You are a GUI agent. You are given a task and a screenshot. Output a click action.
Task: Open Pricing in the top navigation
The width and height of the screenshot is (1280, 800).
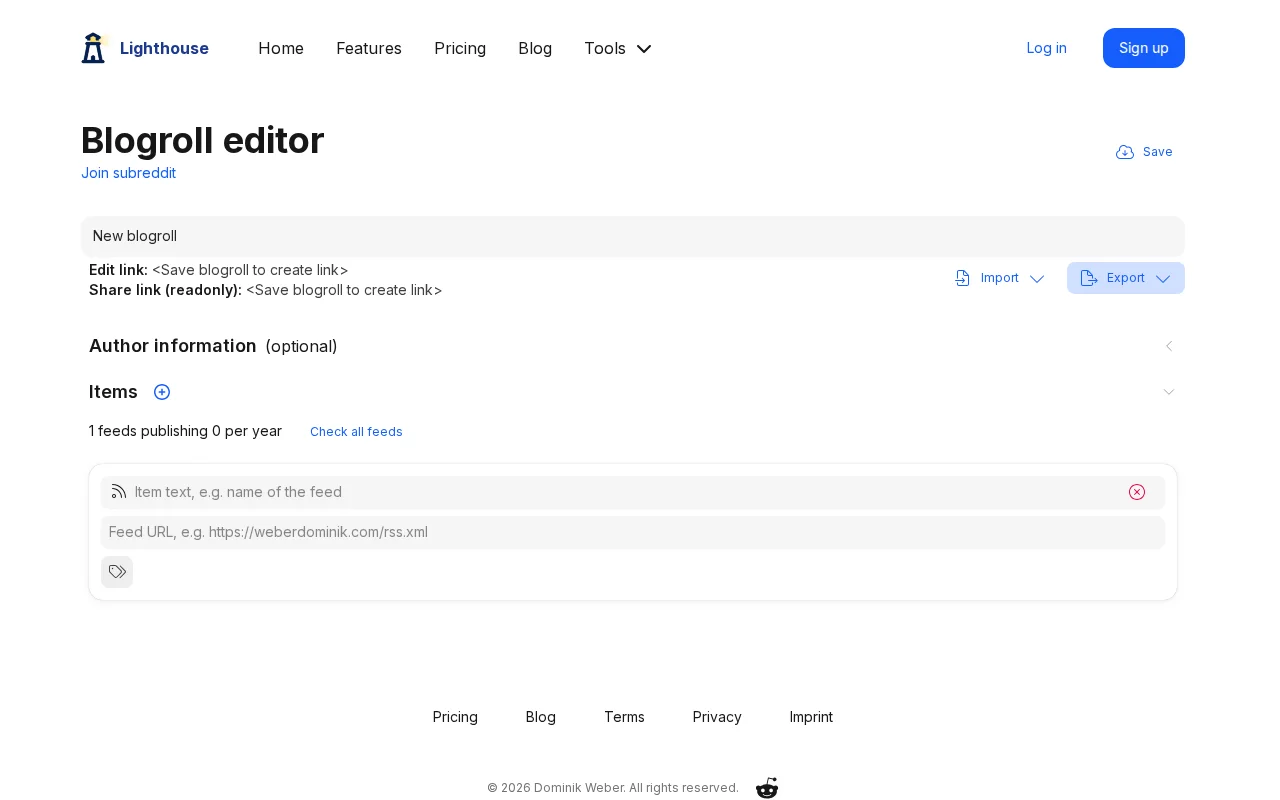(x=460, y=48)
